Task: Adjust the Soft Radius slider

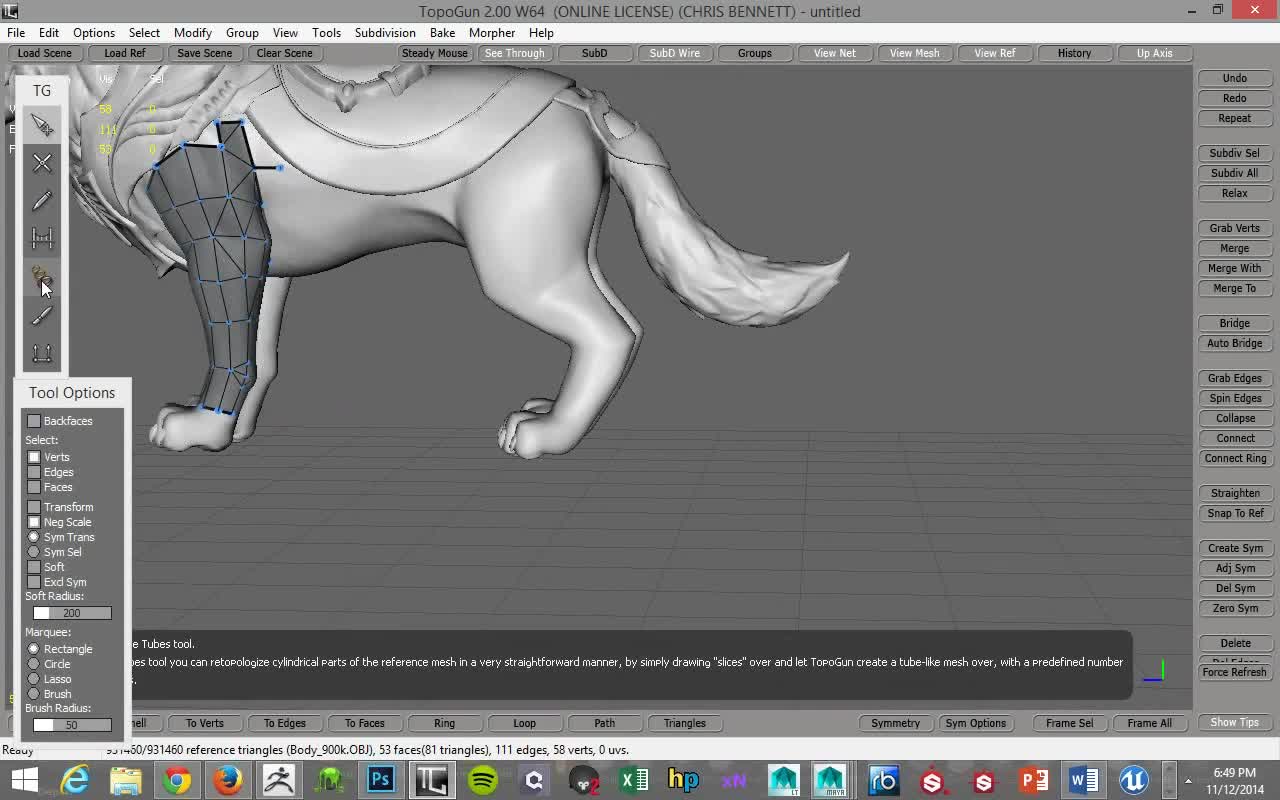Action: pyautogui.click(x=72, y=613)
